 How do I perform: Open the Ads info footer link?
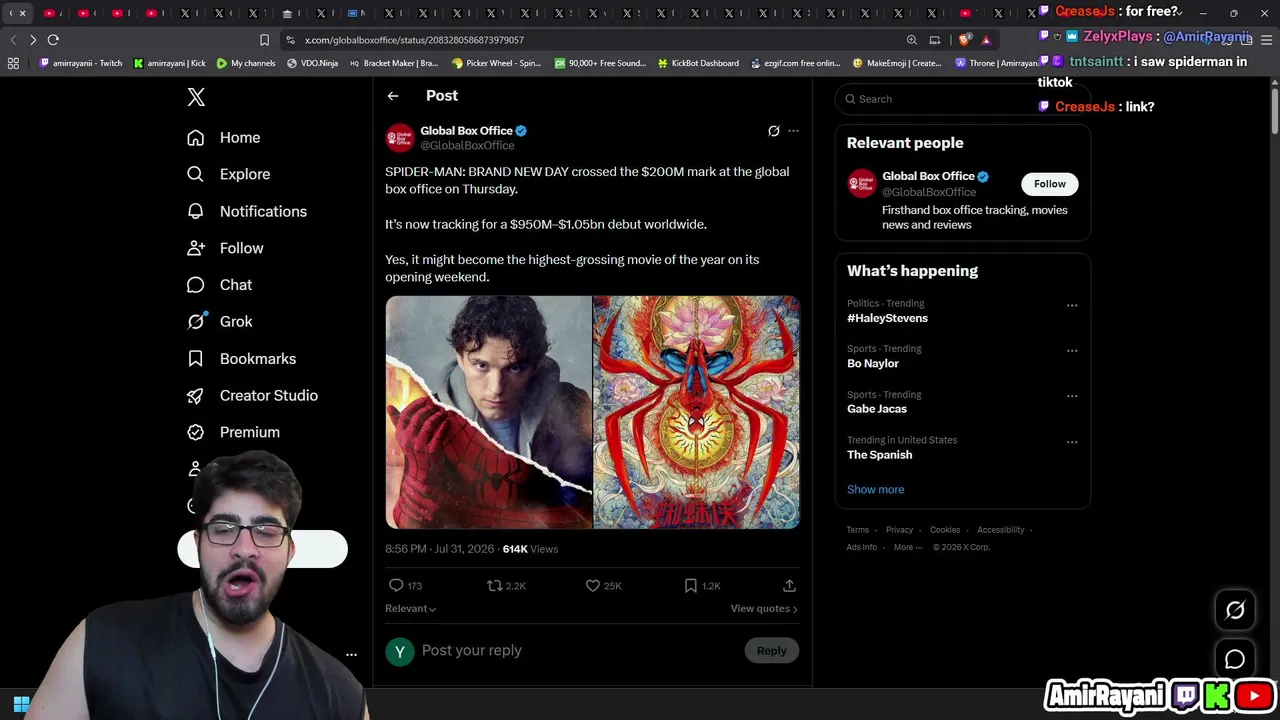861,548
